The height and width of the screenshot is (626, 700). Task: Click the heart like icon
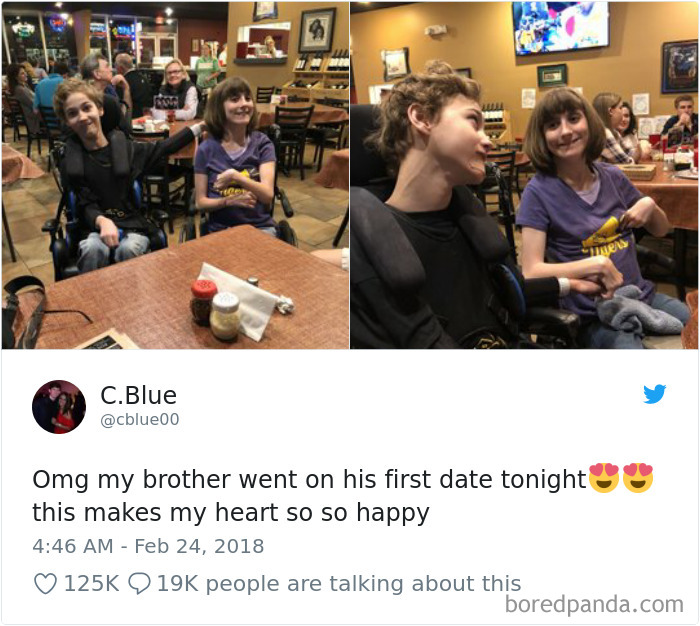[46, 584]
